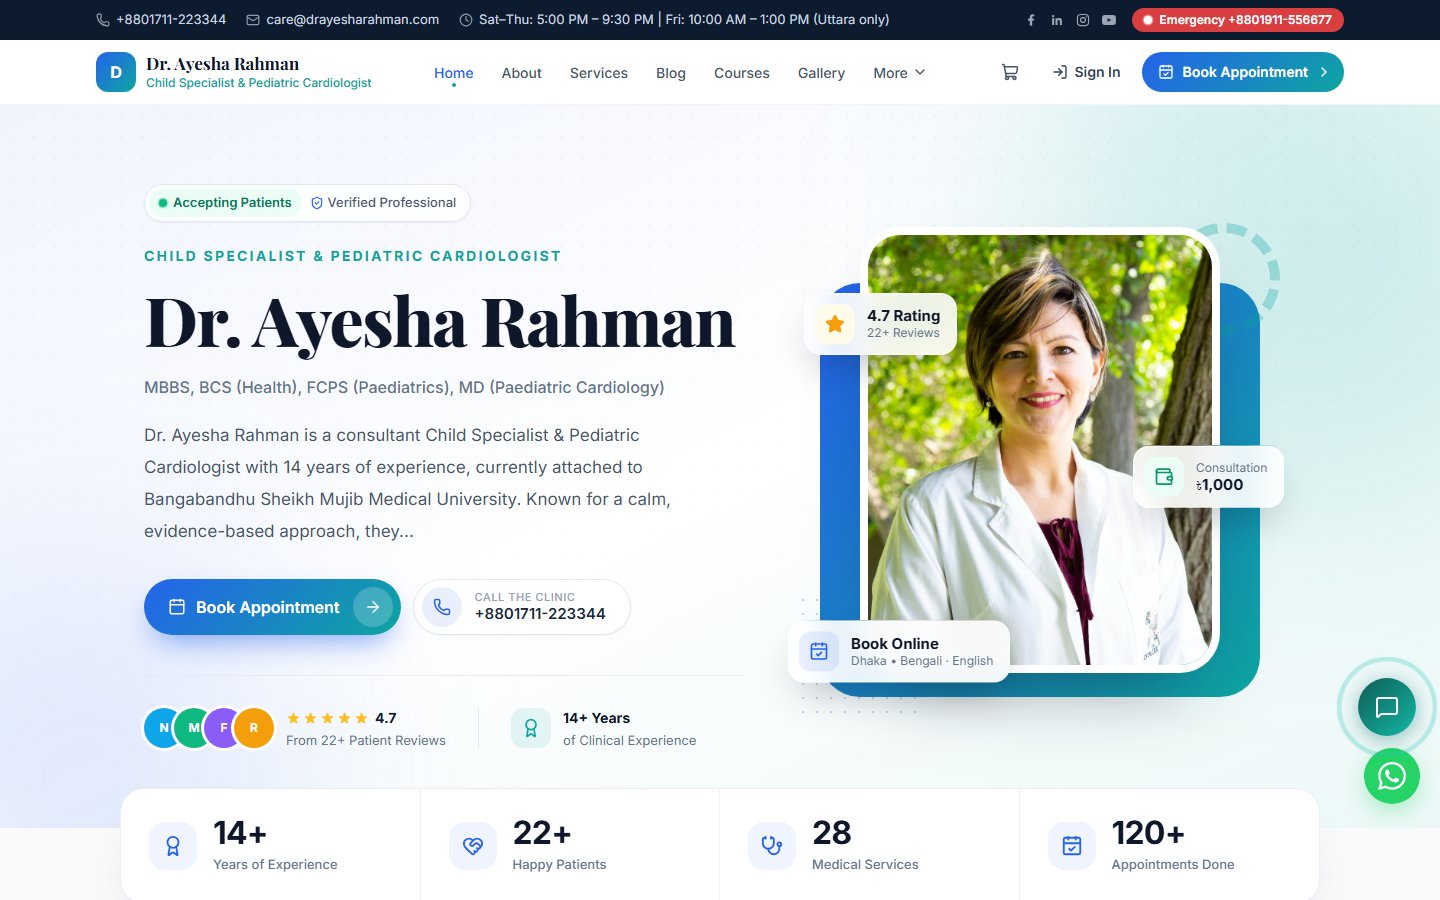Click ribbon icon beside 14+ Years Clinical Experience
1440x900 pixels.
tap(531, 728)
